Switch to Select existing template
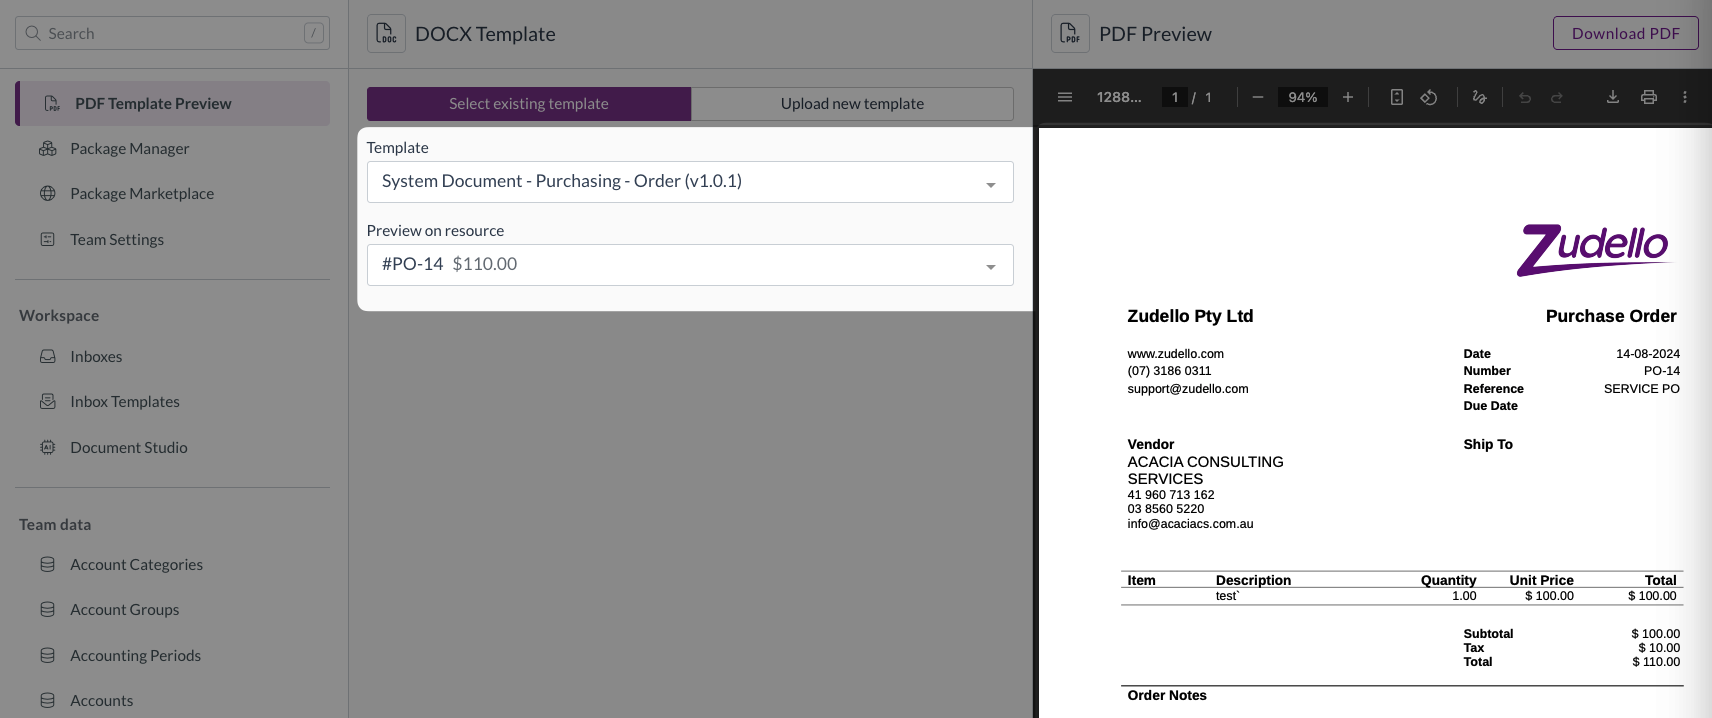The height and width of the screenshot is (718, 1712). (528, 104)
